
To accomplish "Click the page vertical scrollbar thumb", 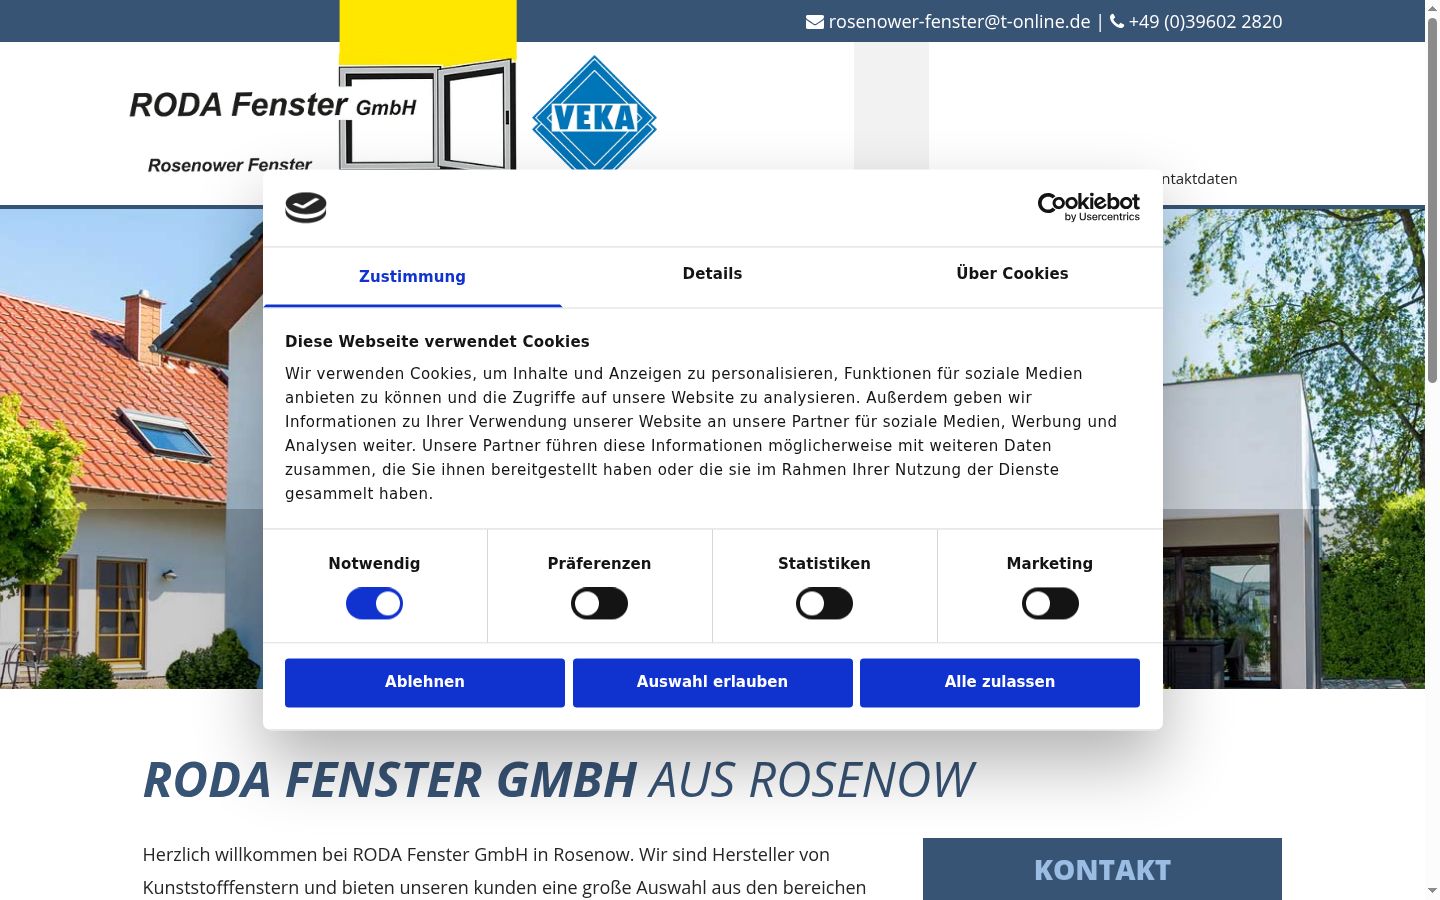I will coord(1432,200).
